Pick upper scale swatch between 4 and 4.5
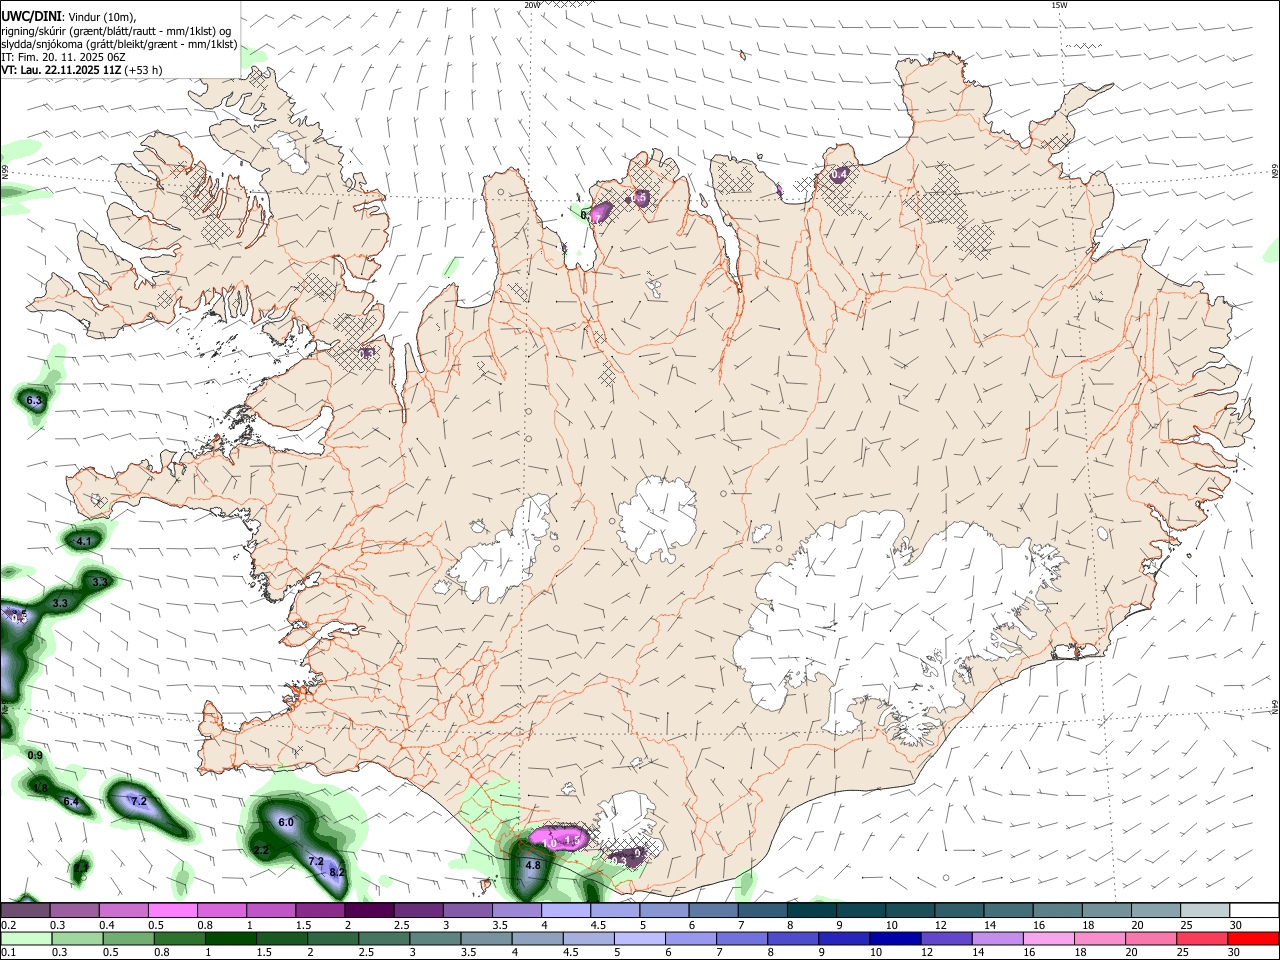The image size is (1280, 960). 566,911
